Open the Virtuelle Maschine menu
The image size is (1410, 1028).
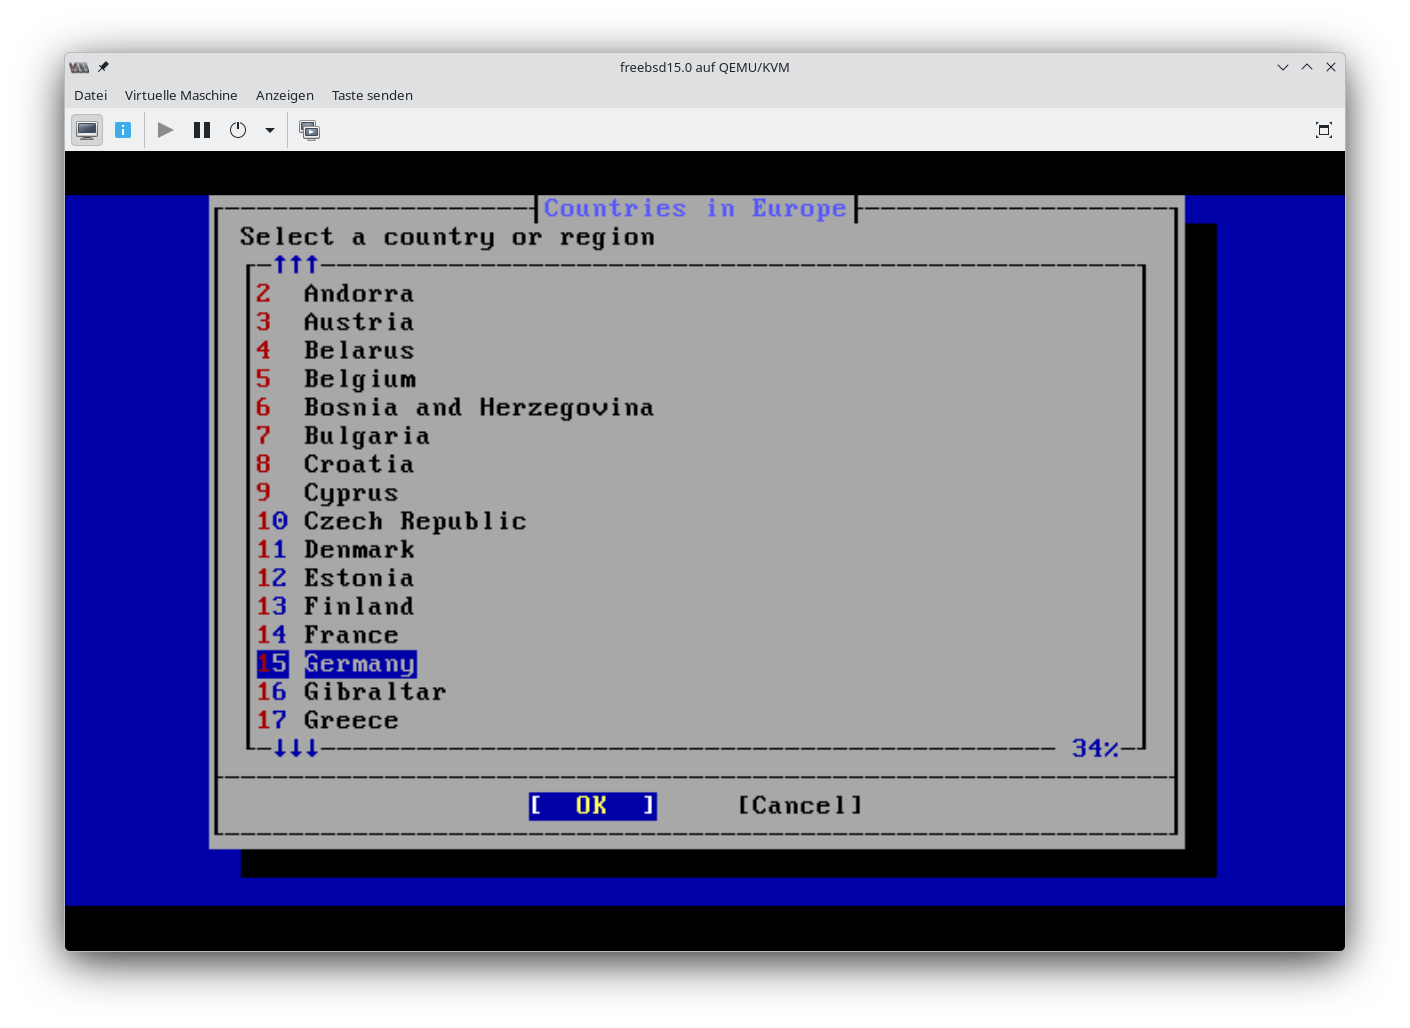(181, 95)
